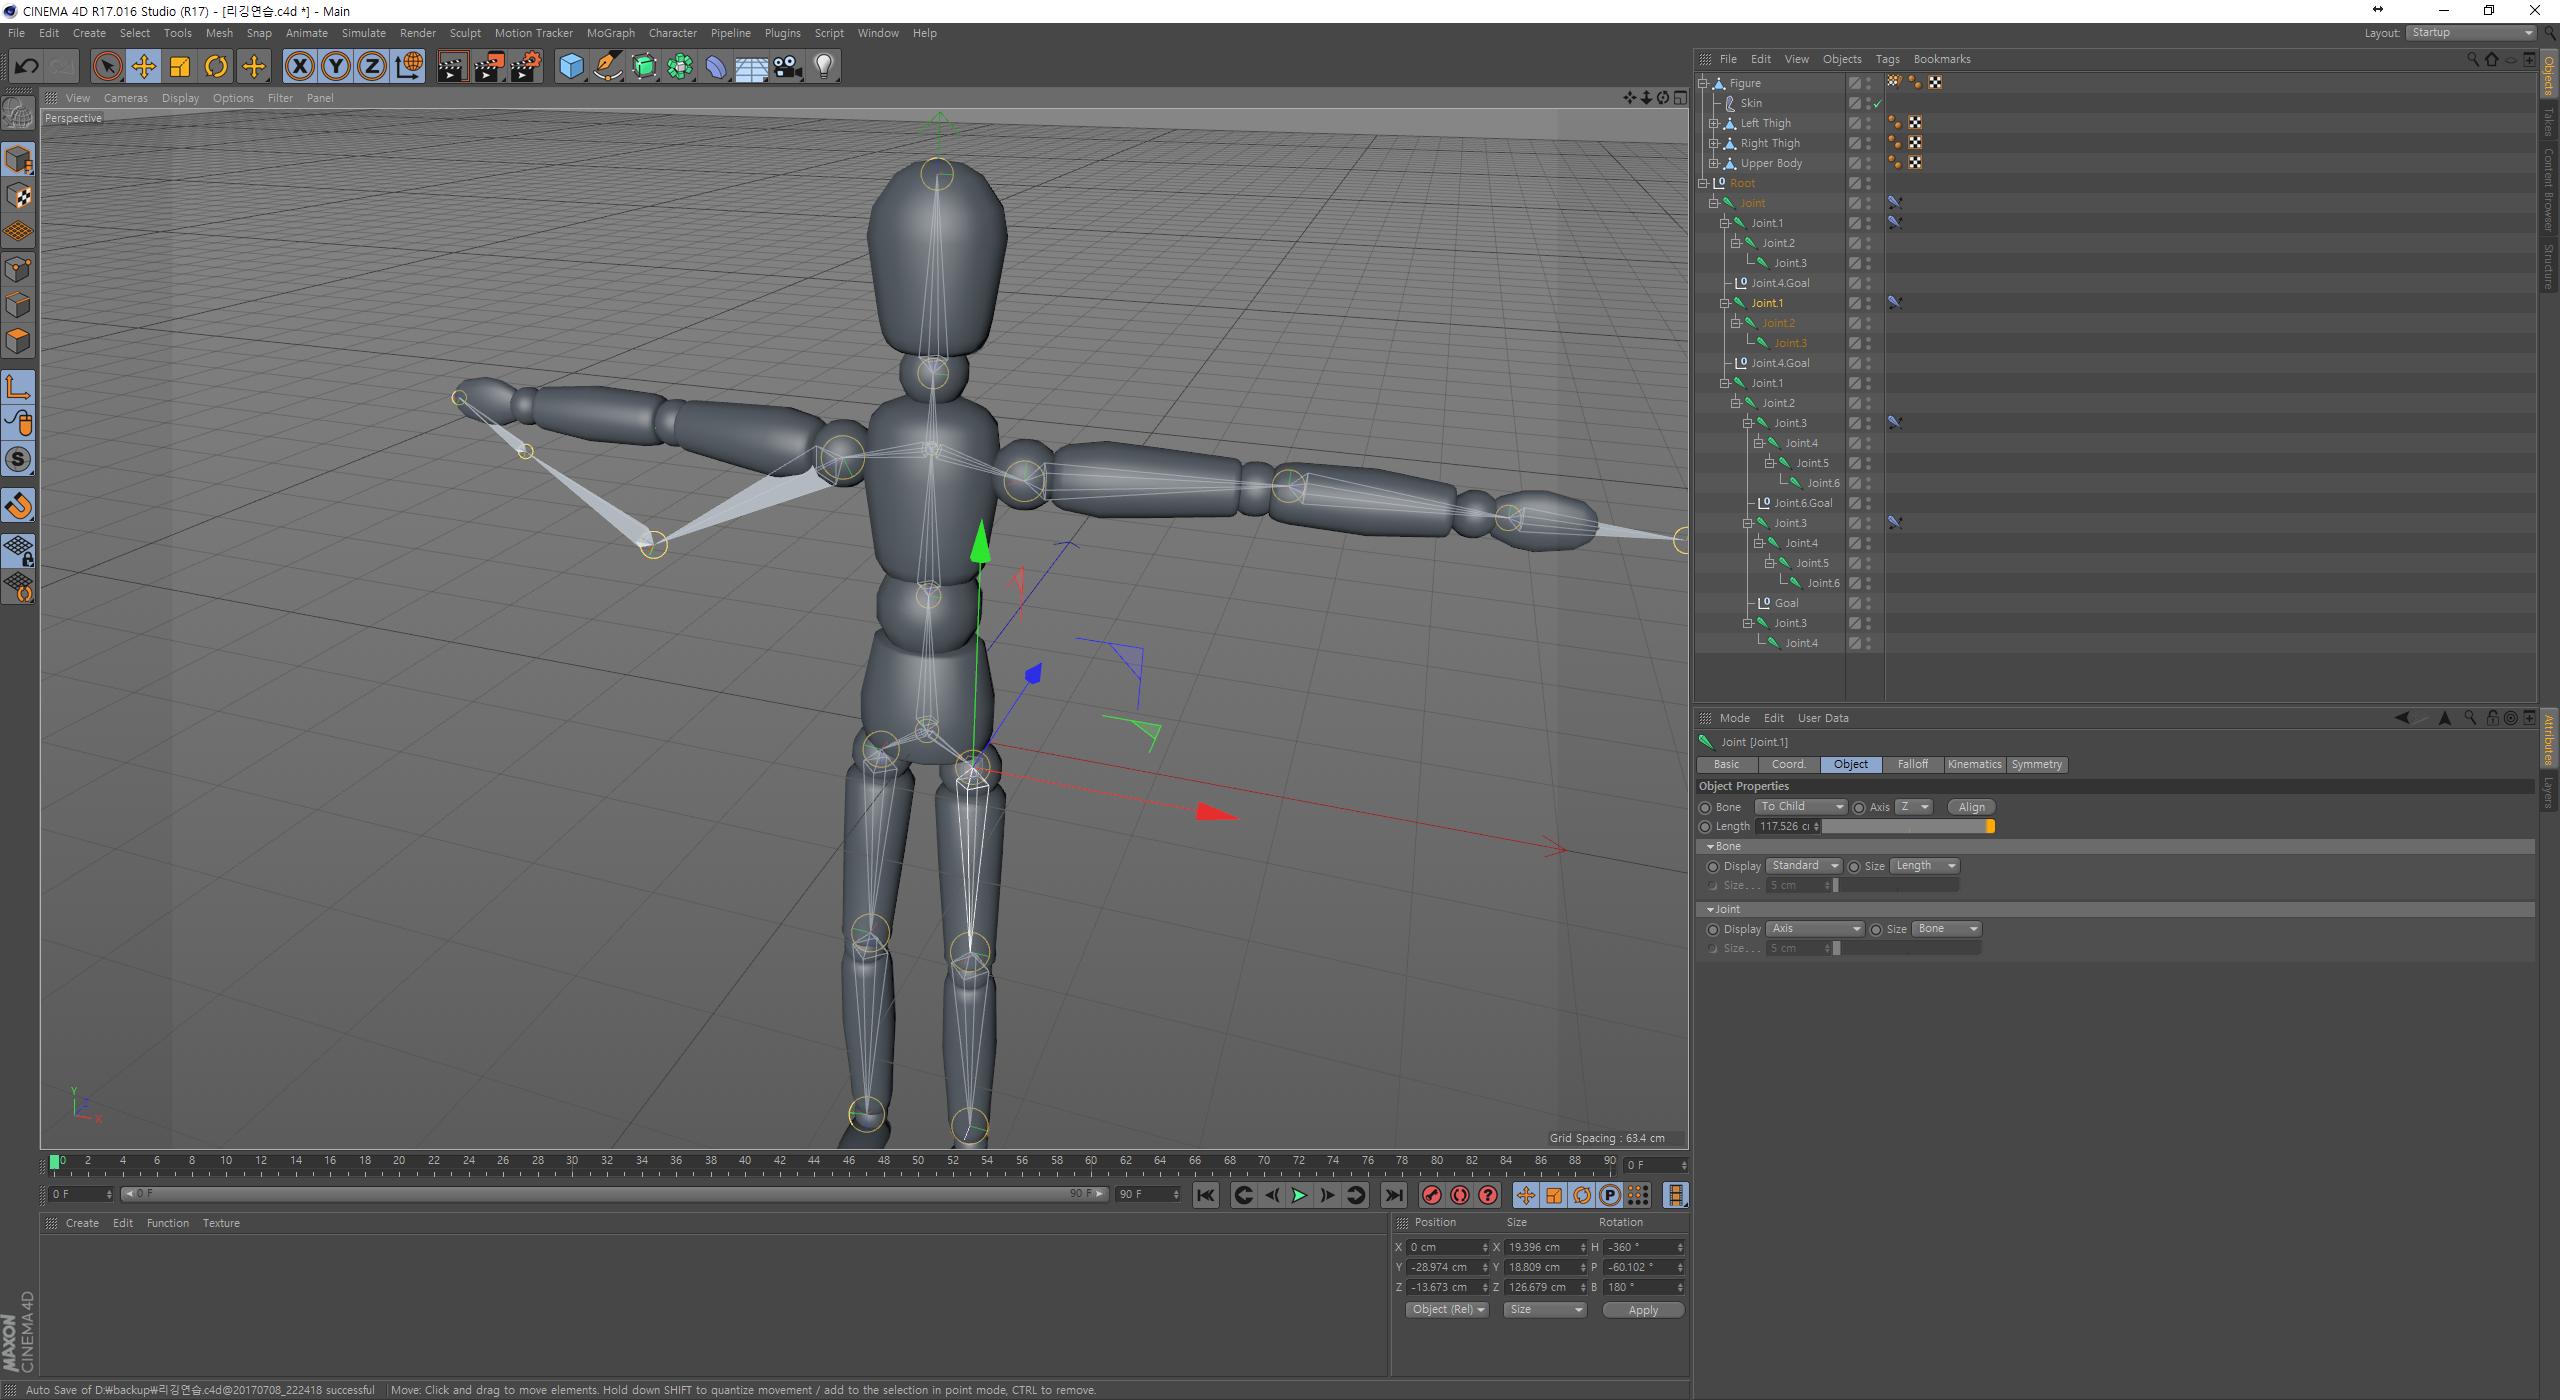Click the Rotation P field -60.102
2560x1400 pixels.
click(1644, 1267)
